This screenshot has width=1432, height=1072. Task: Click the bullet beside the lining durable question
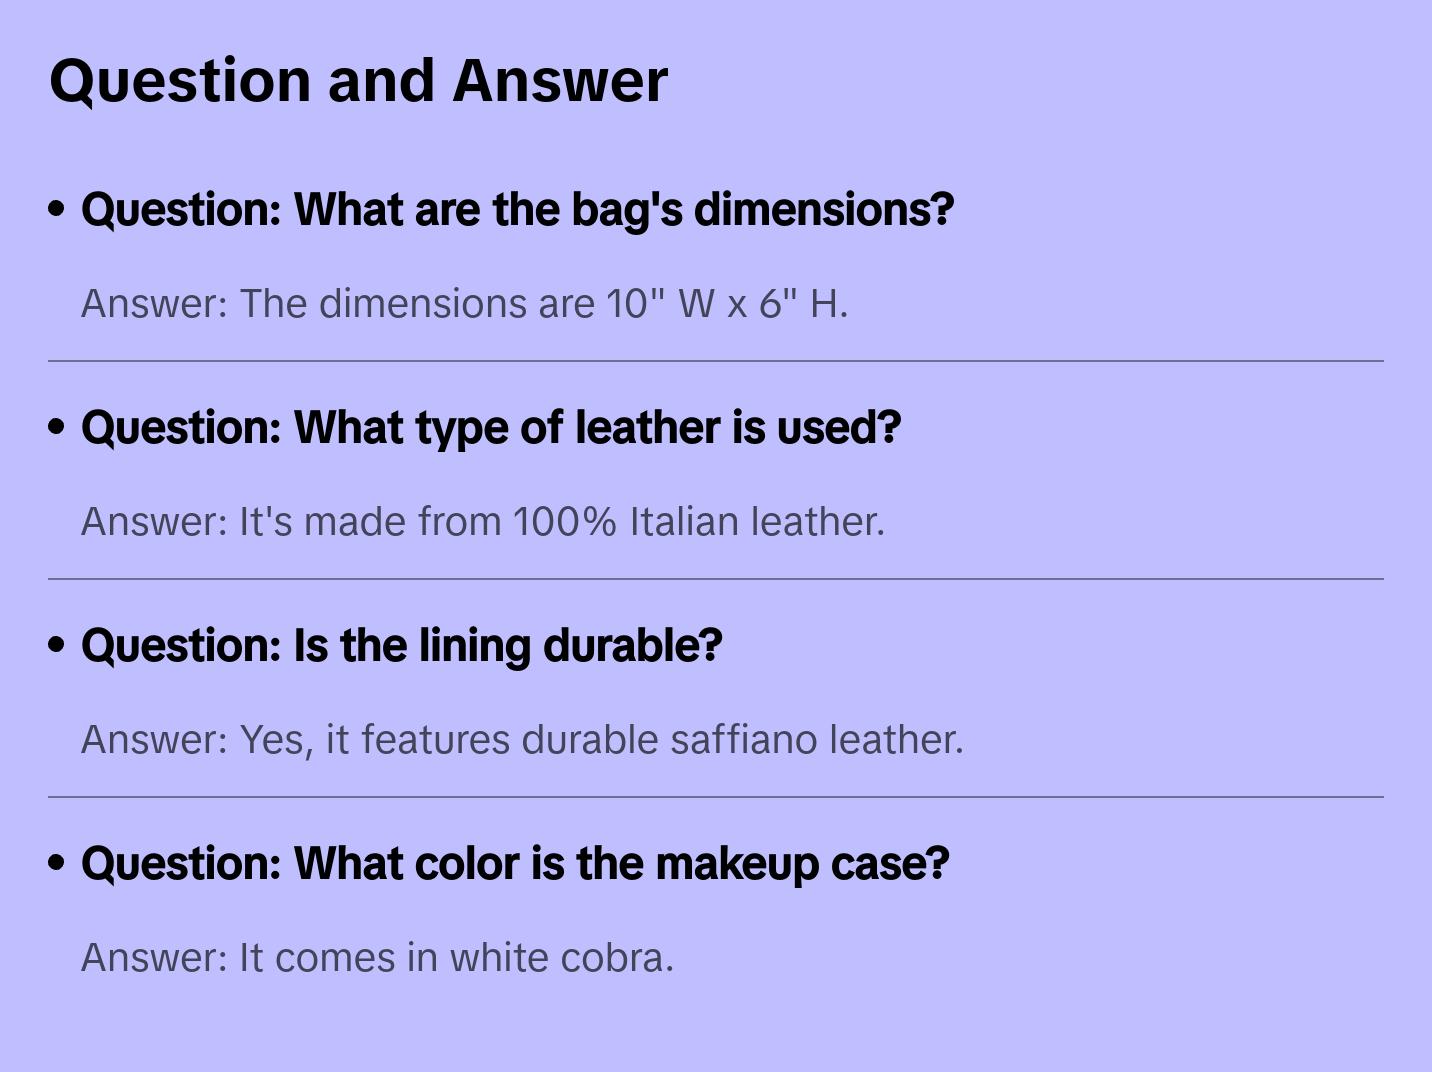click(x=57, y=645)
